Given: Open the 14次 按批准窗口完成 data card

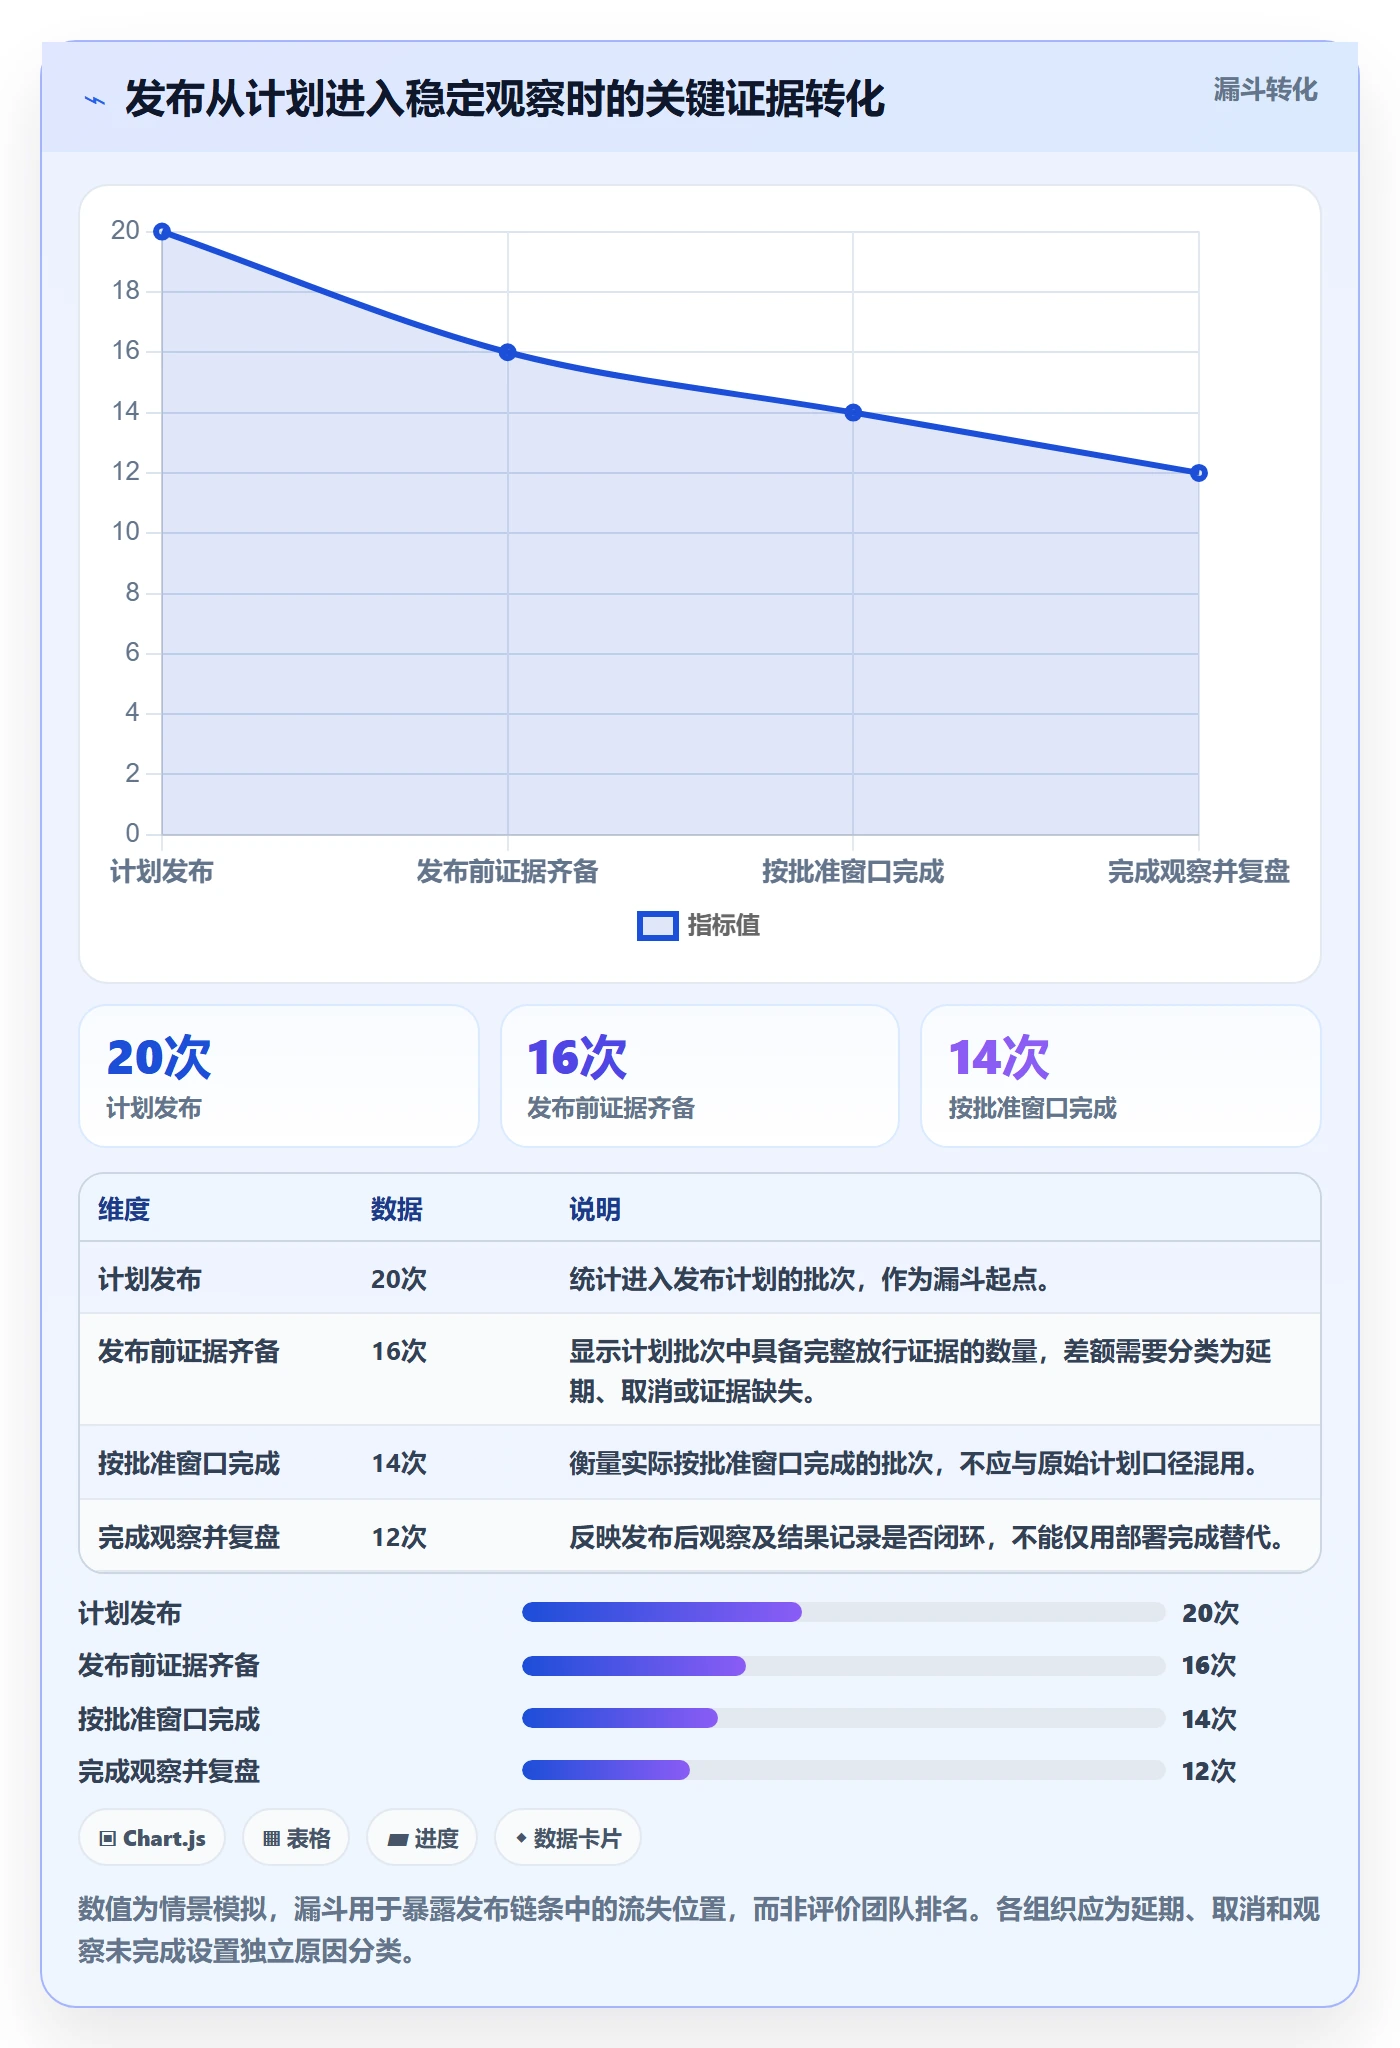Looking at the screenshot, I should [1121, 1076].
